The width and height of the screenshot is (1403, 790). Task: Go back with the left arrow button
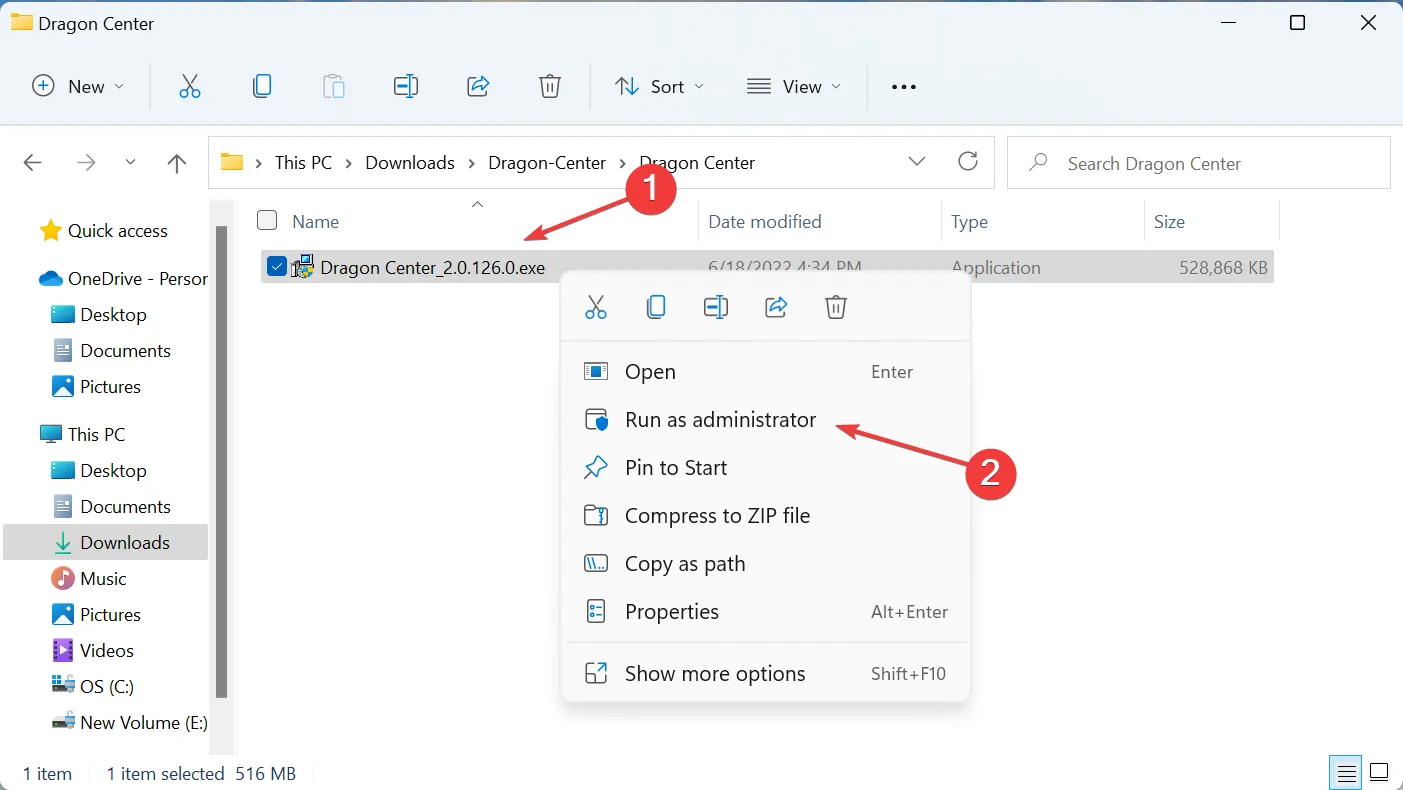33,163
